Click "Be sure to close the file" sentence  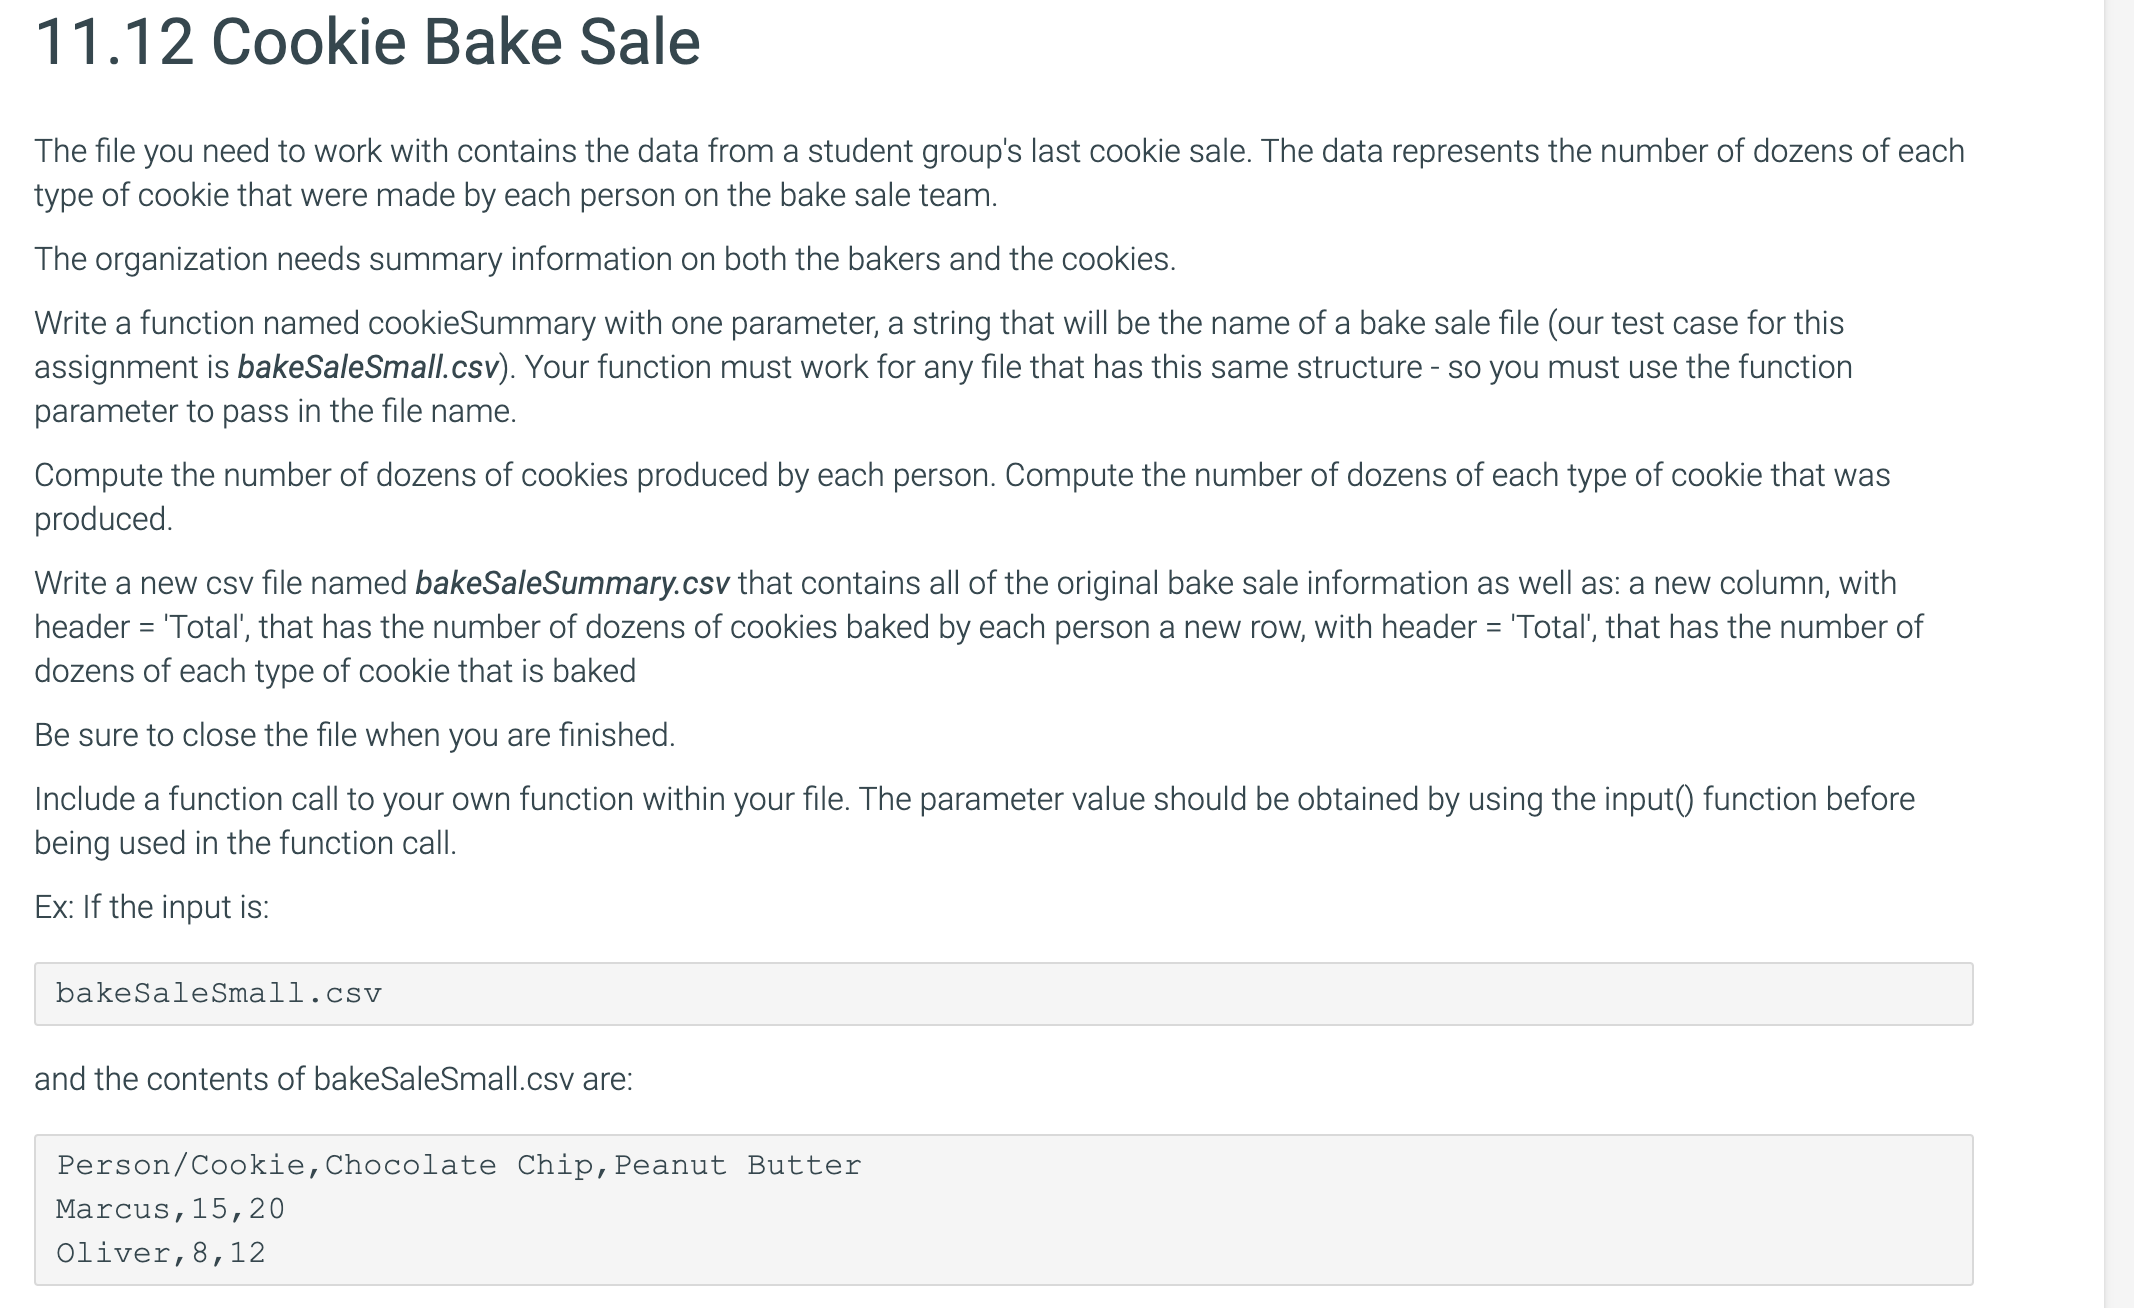coord(355,735)
